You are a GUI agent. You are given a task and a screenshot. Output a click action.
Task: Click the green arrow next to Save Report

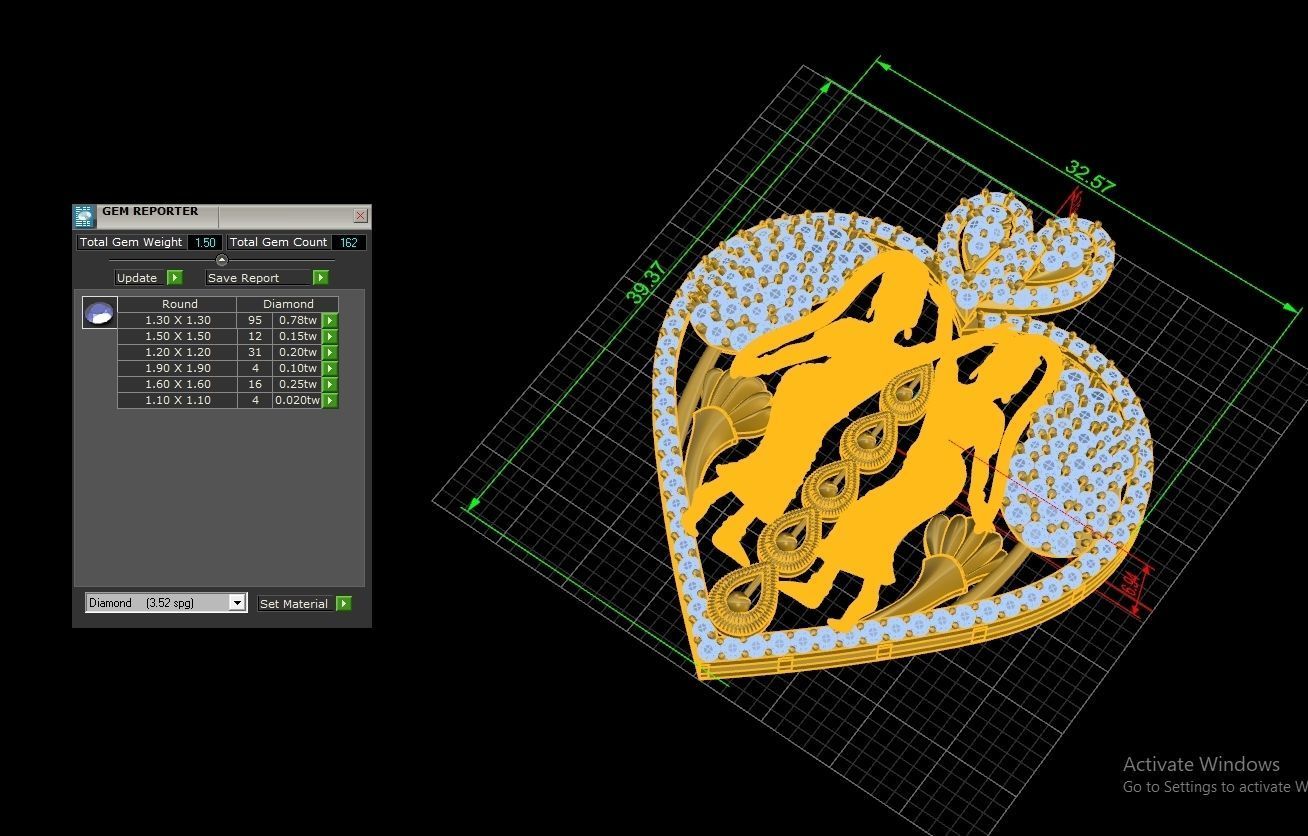321,278
